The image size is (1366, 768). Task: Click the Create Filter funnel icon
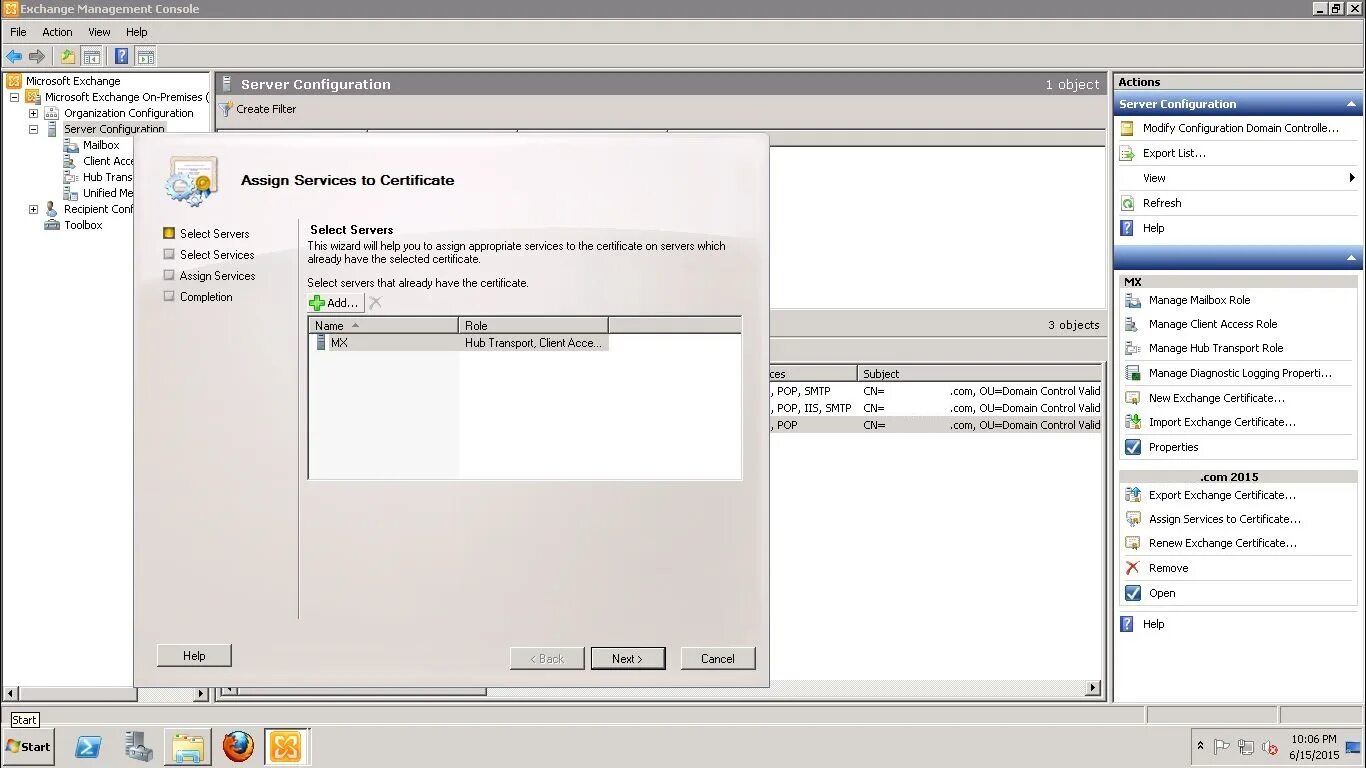coord(226,109)
